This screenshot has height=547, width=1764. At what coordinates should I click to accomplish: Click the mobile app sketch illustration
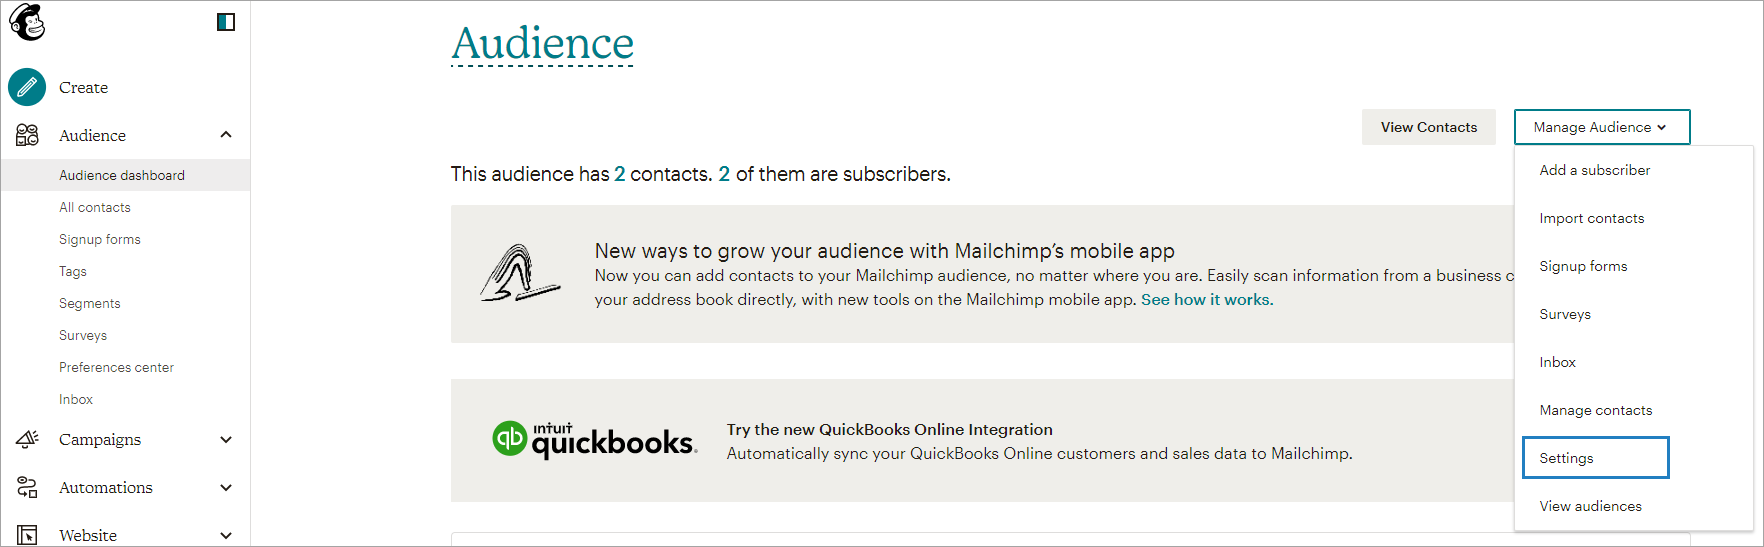pyautogui.click(x=519, y=273)
